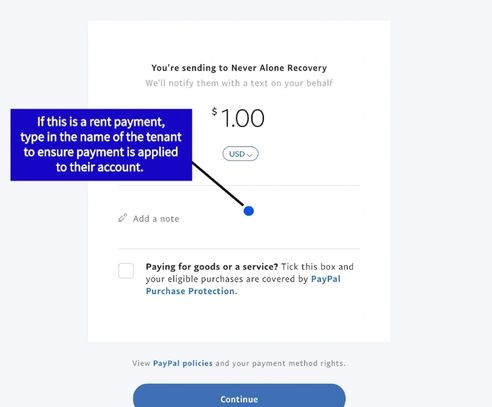Click the 1.00 payment amount
The image size is (492, 407).
click(x=242, y=119)
